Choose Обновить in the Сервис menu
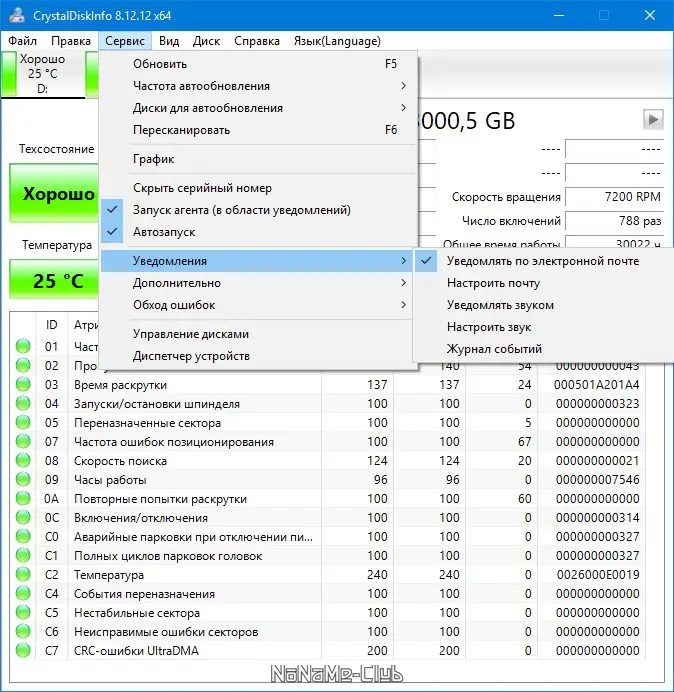This screenshot has width=674, height=692. click(258, 64)
